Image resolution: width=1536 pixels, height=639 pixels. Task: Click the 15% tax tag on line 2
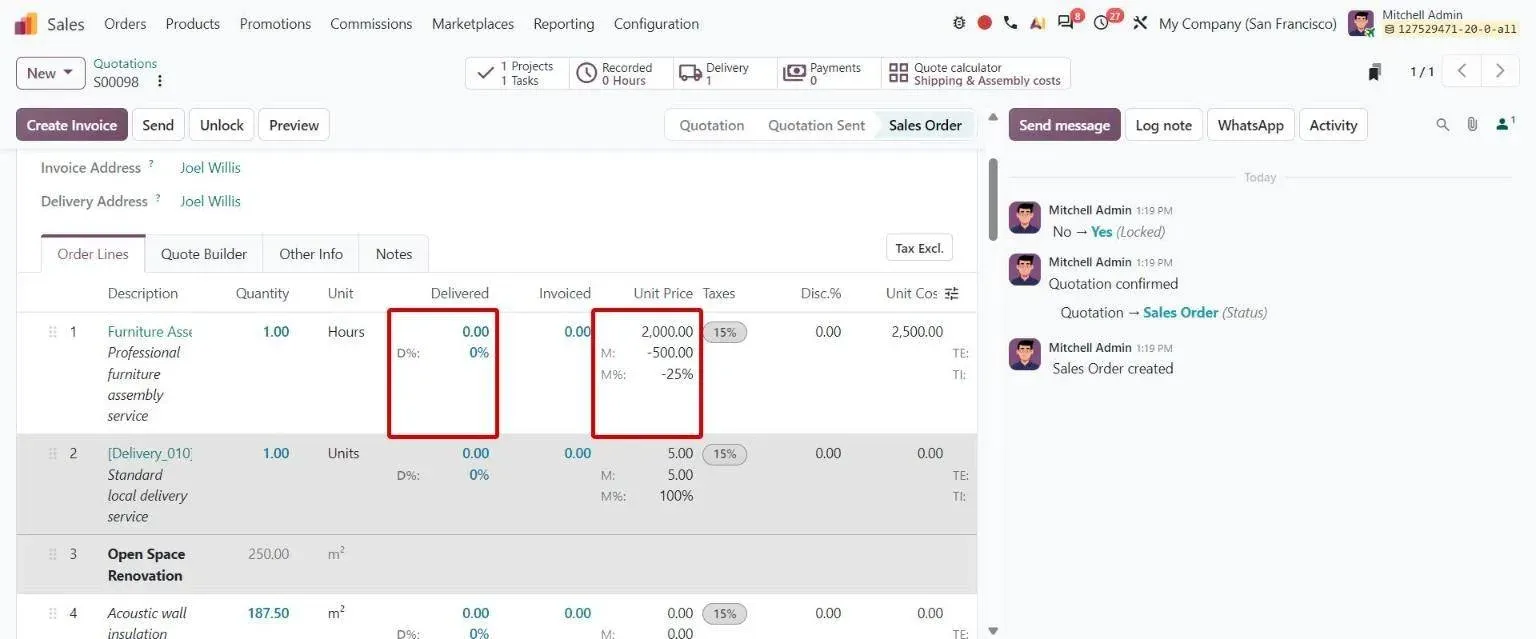725,454
